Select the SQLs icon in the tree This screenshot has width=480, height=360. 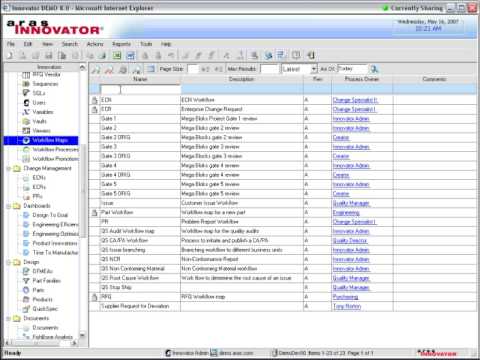coord(26,93)
